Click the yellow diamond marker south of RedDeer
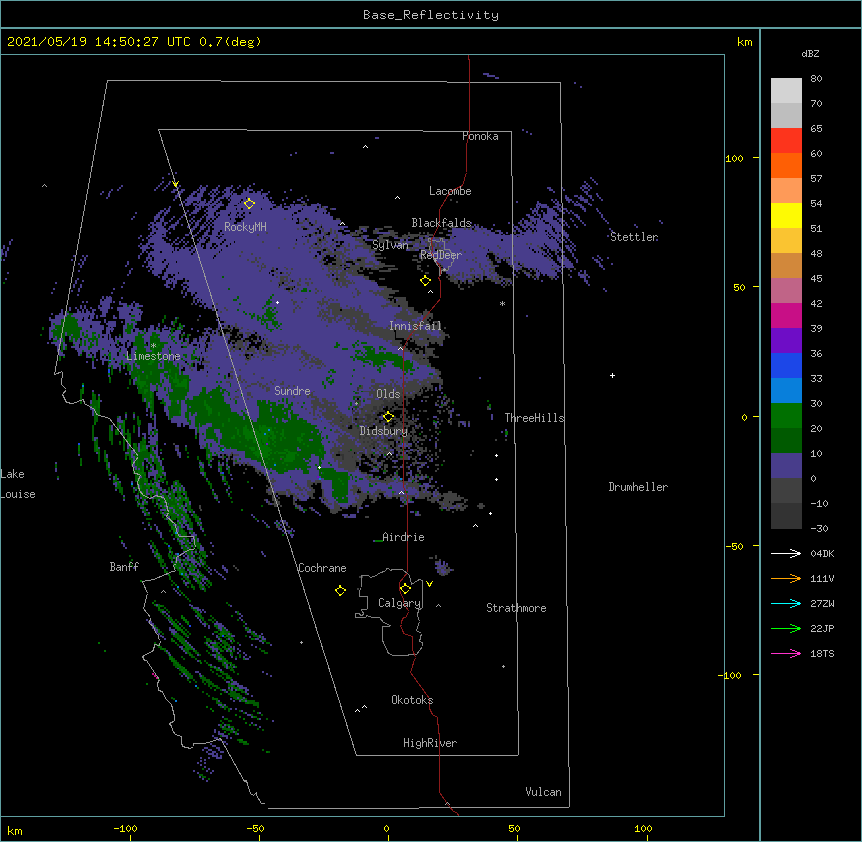862x842 pixels. [426, 281]
